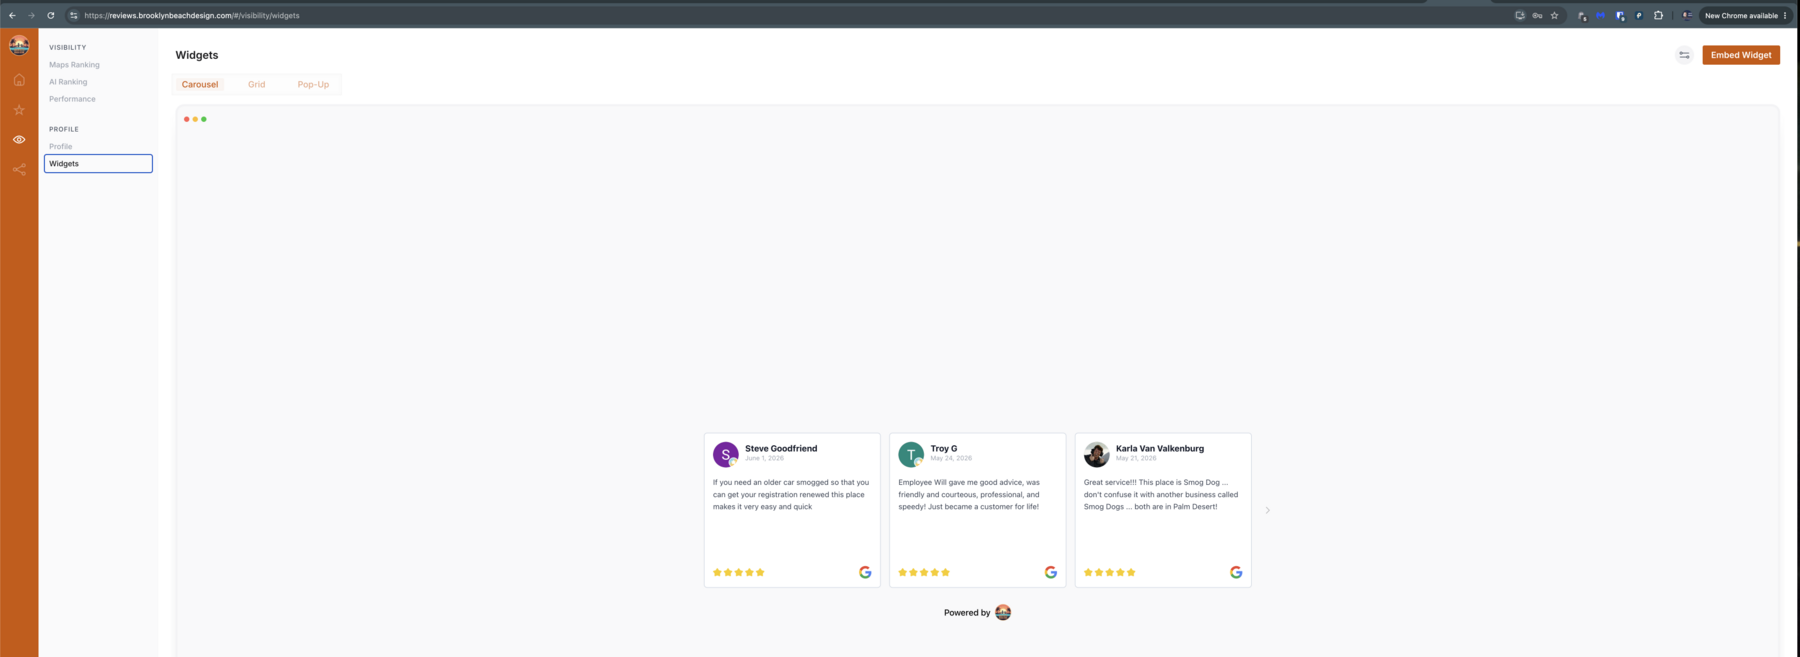Select Widgets in the sidebar
Screen dimensions: 1800x657
pos(98,163)
